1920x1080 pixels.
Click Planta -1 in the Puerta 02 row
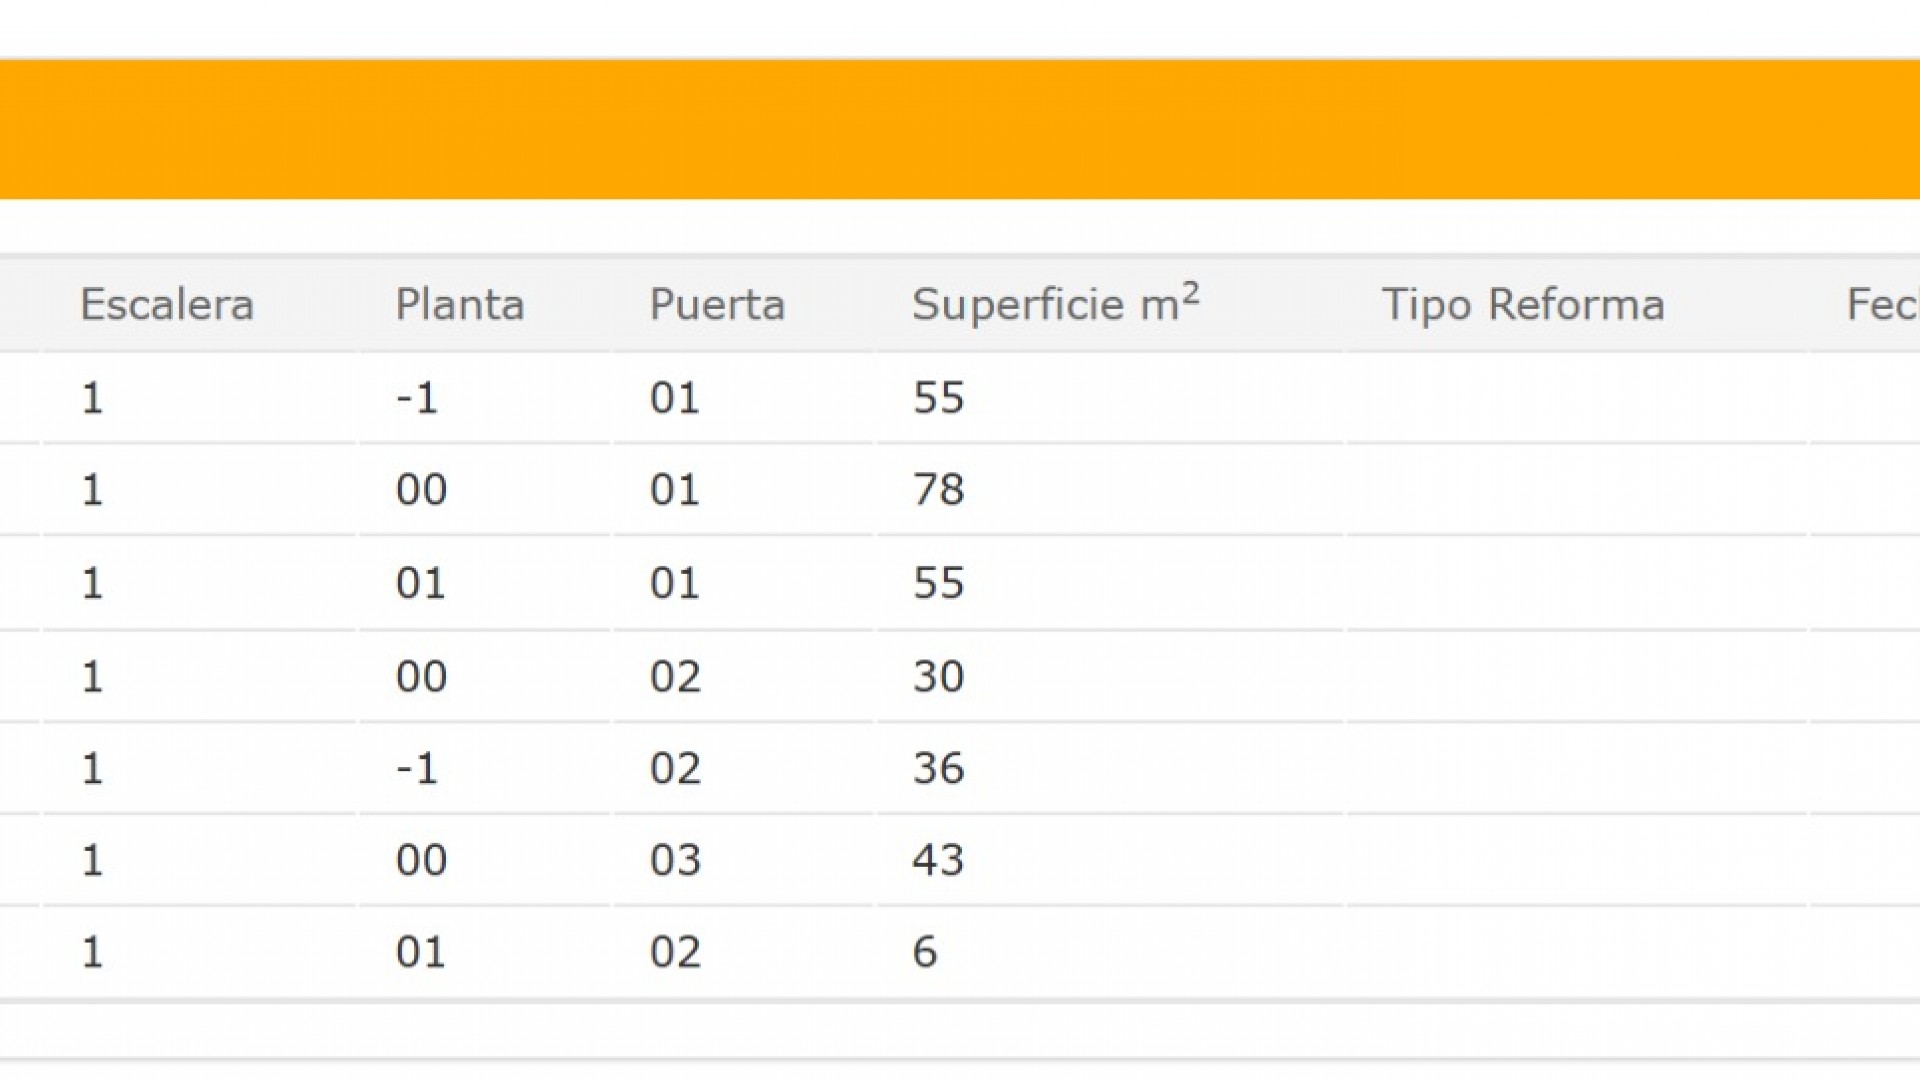click(417, 769)
